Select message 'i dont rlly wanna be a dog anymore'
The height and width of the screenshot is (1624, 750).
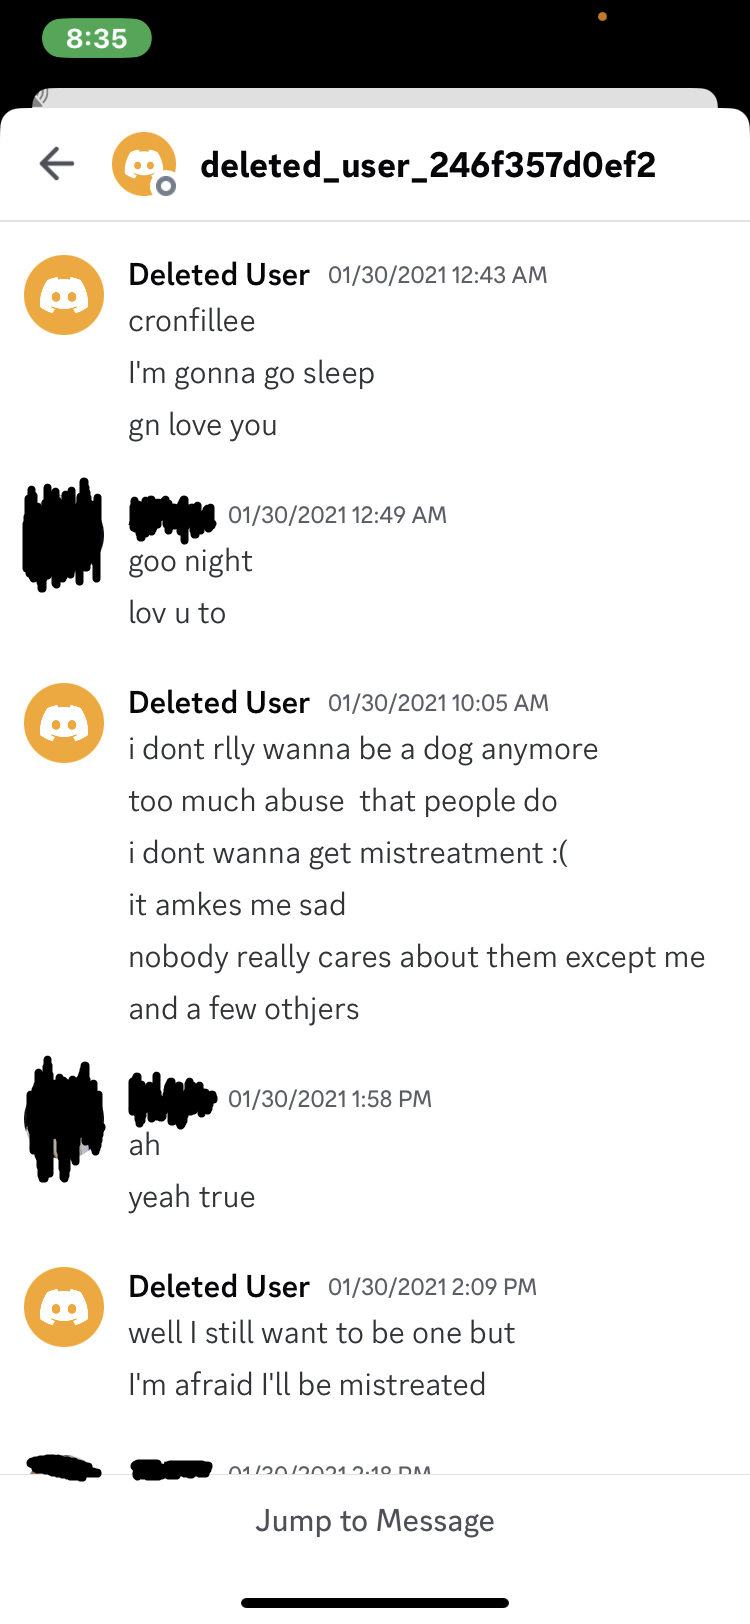363,749
